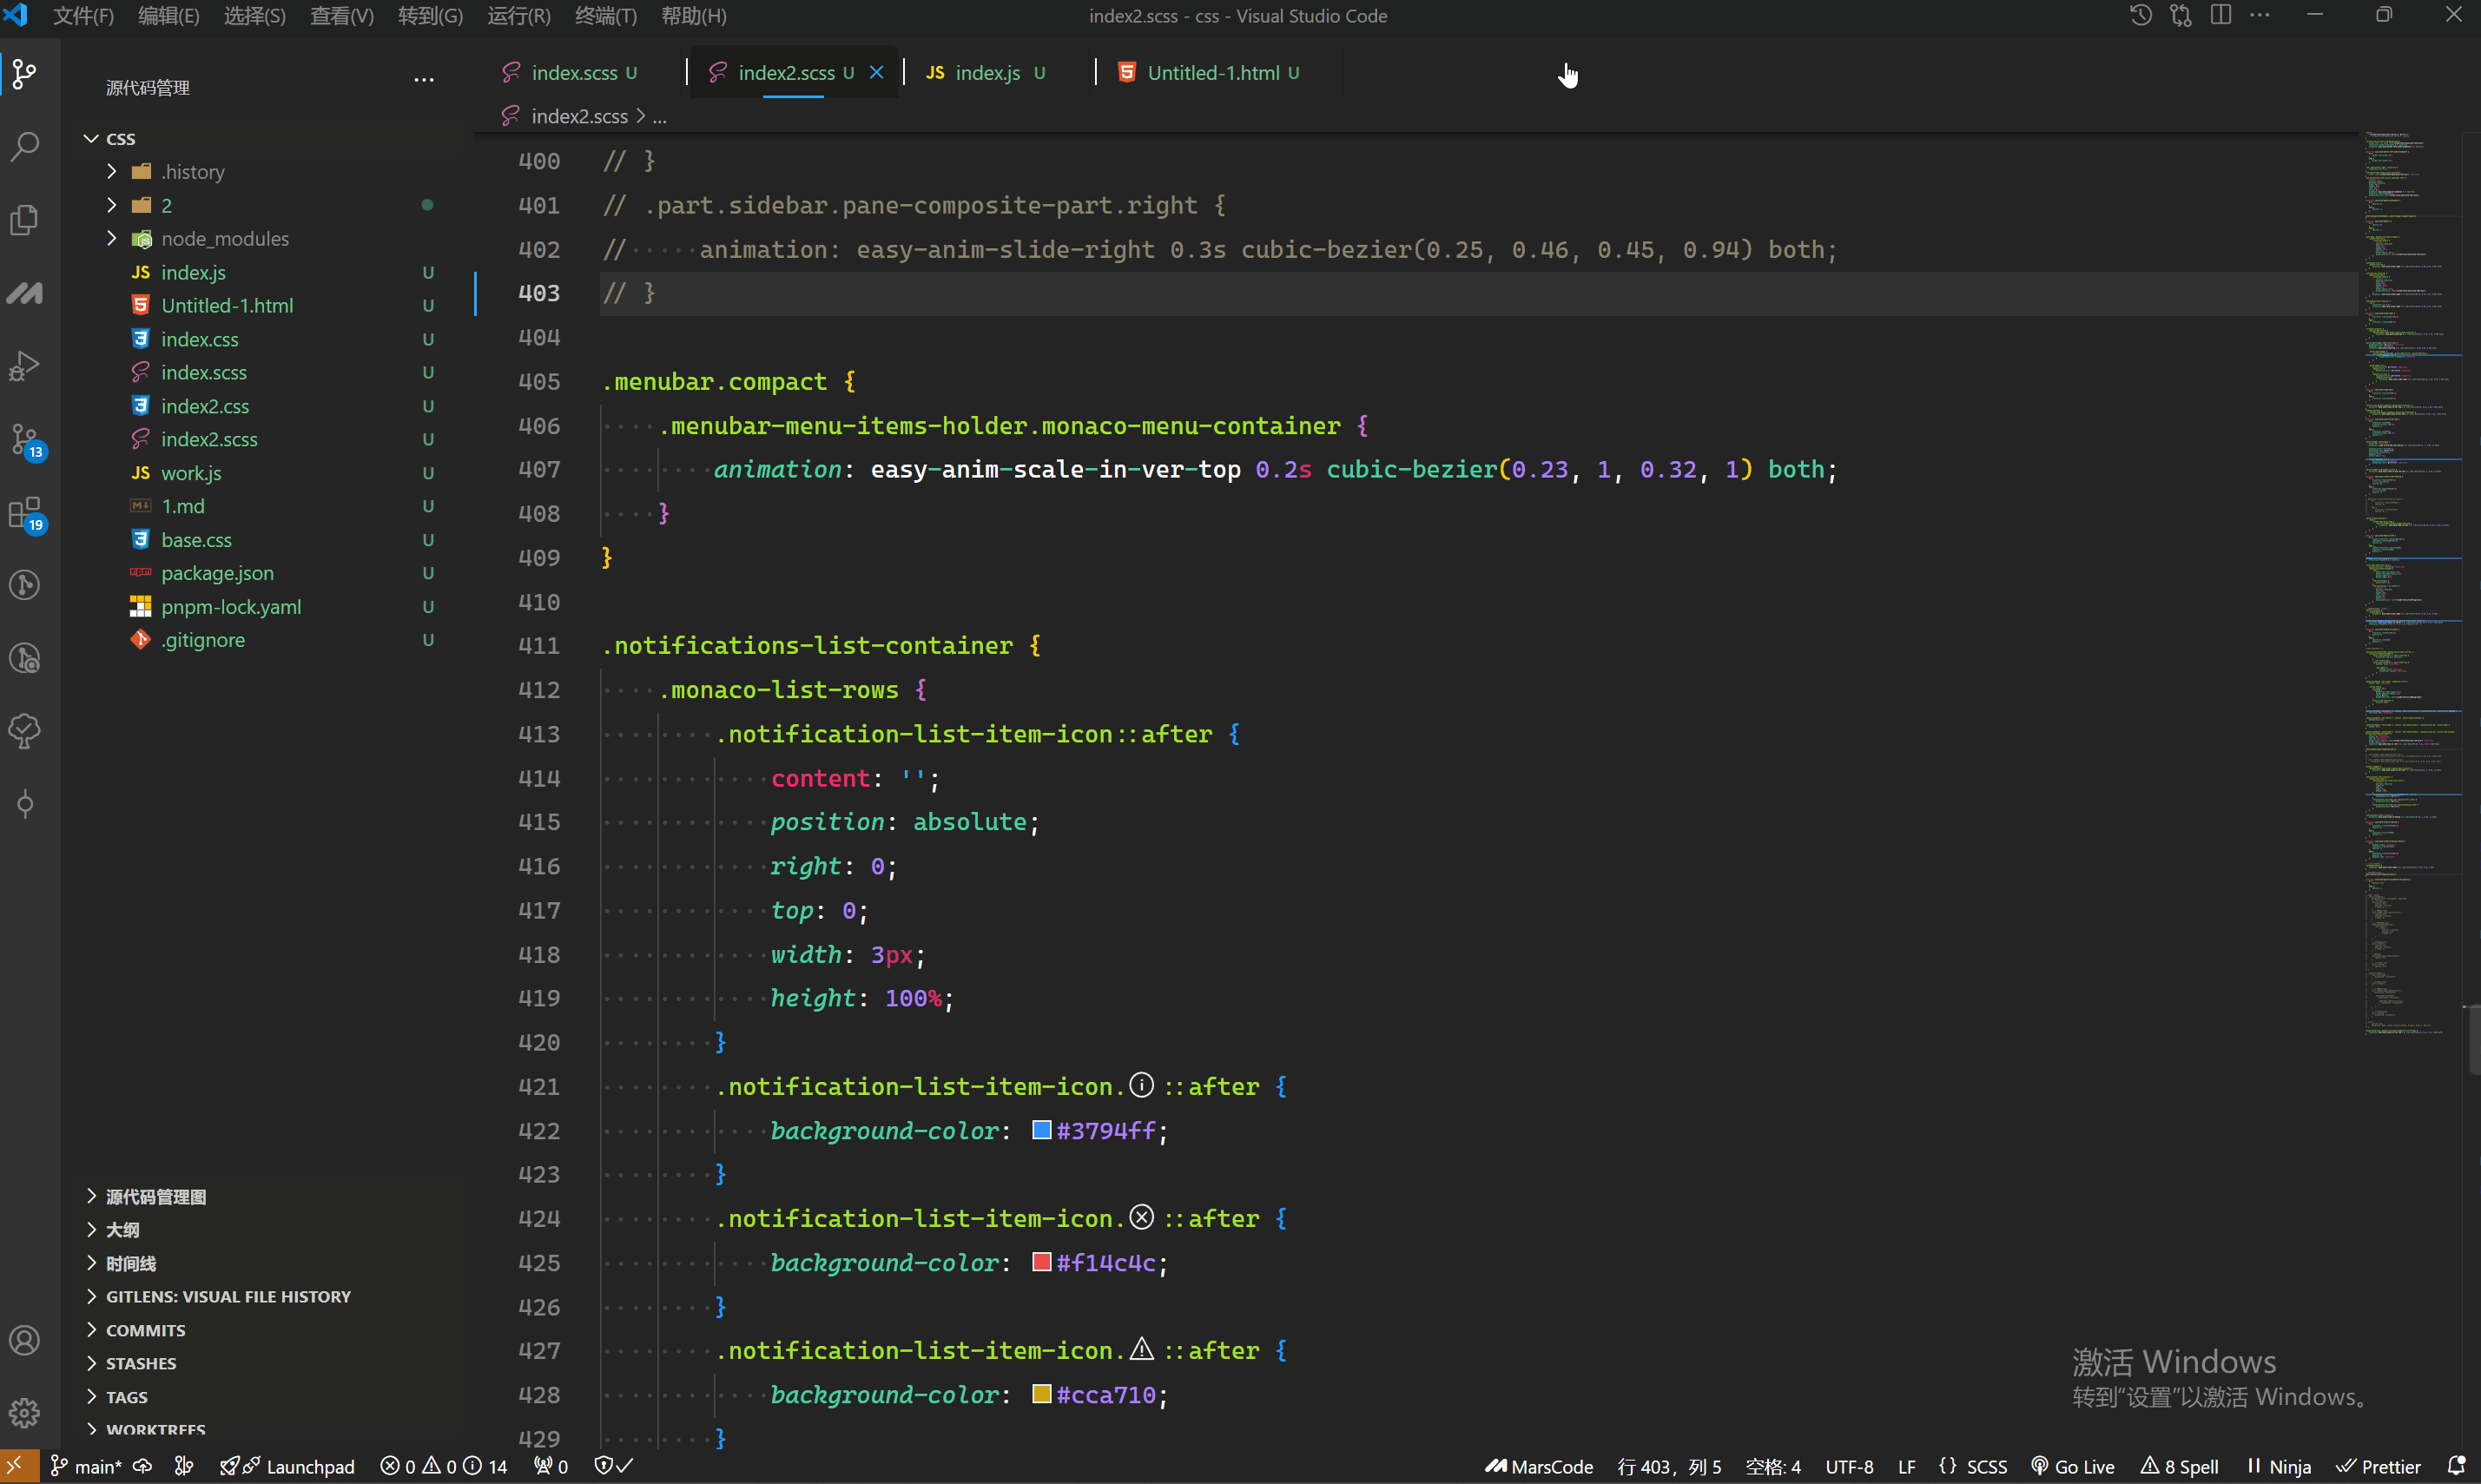Open the Search view in activity bar
This screenshot has width=2481, height=1484.
pyautogui.click(x=25, y=146)
